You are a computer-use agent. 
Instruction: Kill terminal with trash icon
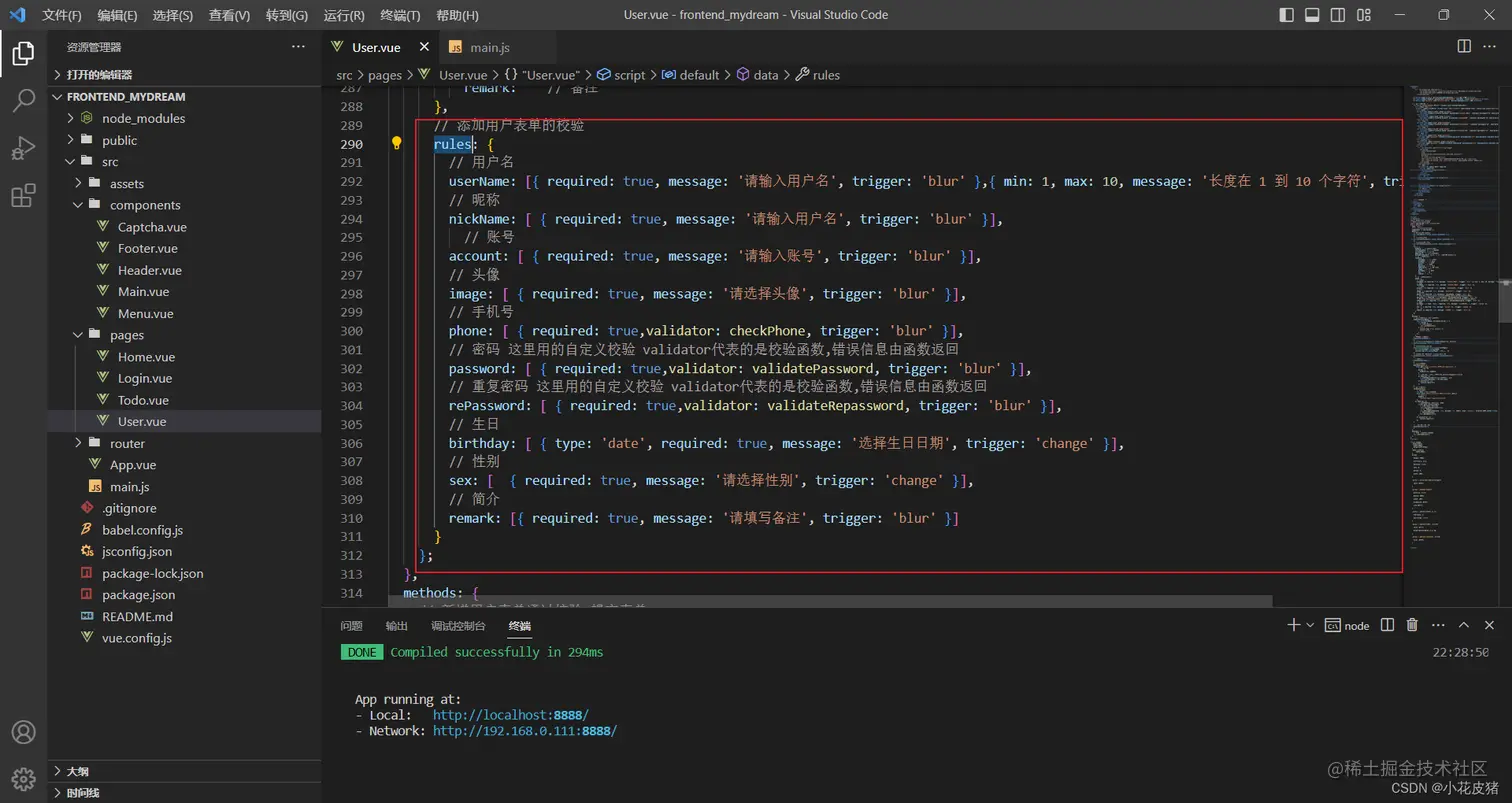(1412, 625)
